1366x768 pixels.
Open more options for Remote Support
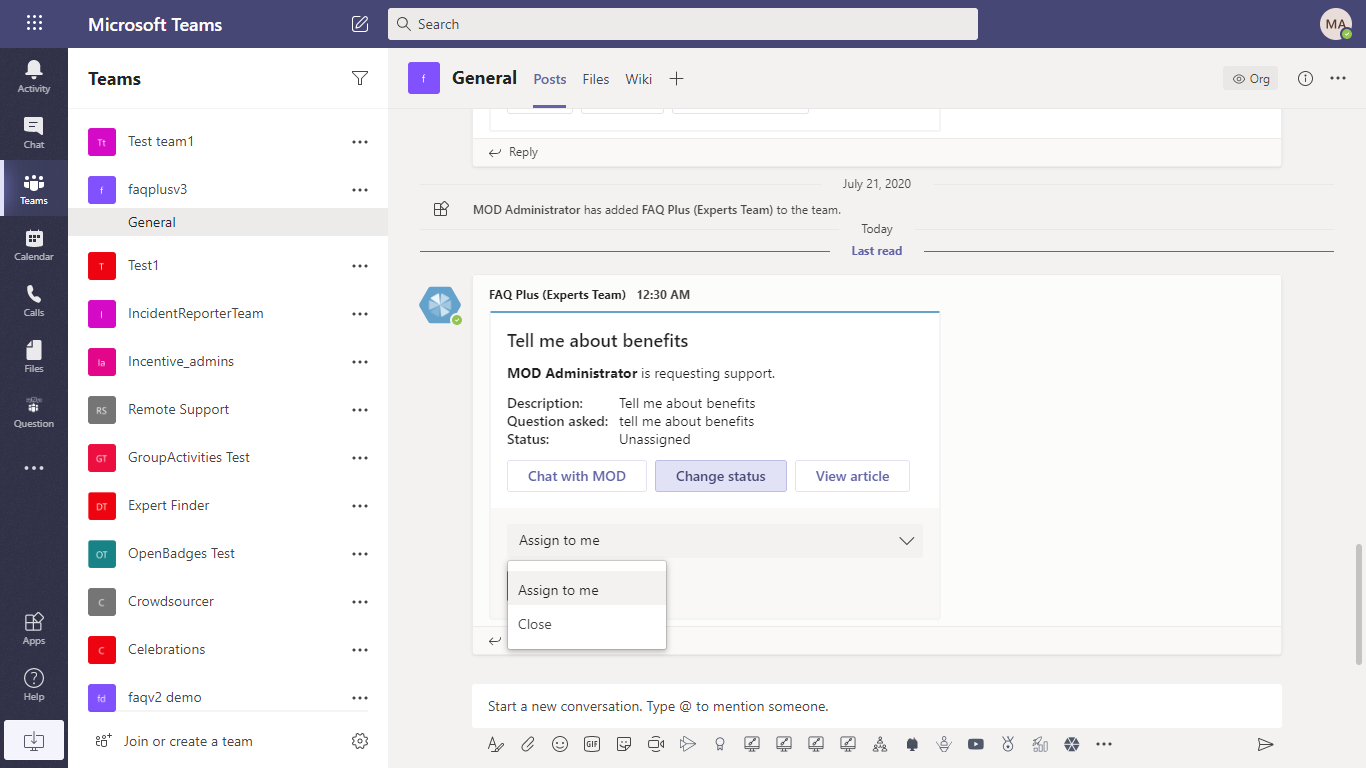[360, 410]
